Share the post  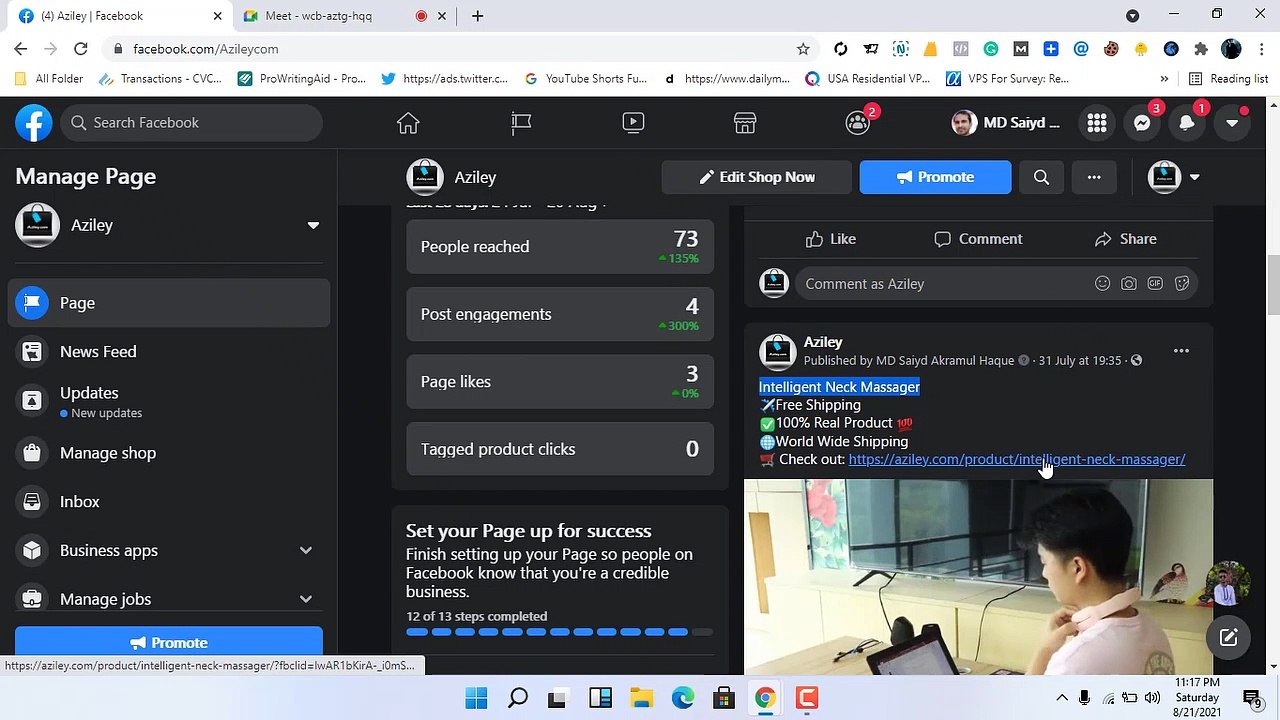(1125, 239)
